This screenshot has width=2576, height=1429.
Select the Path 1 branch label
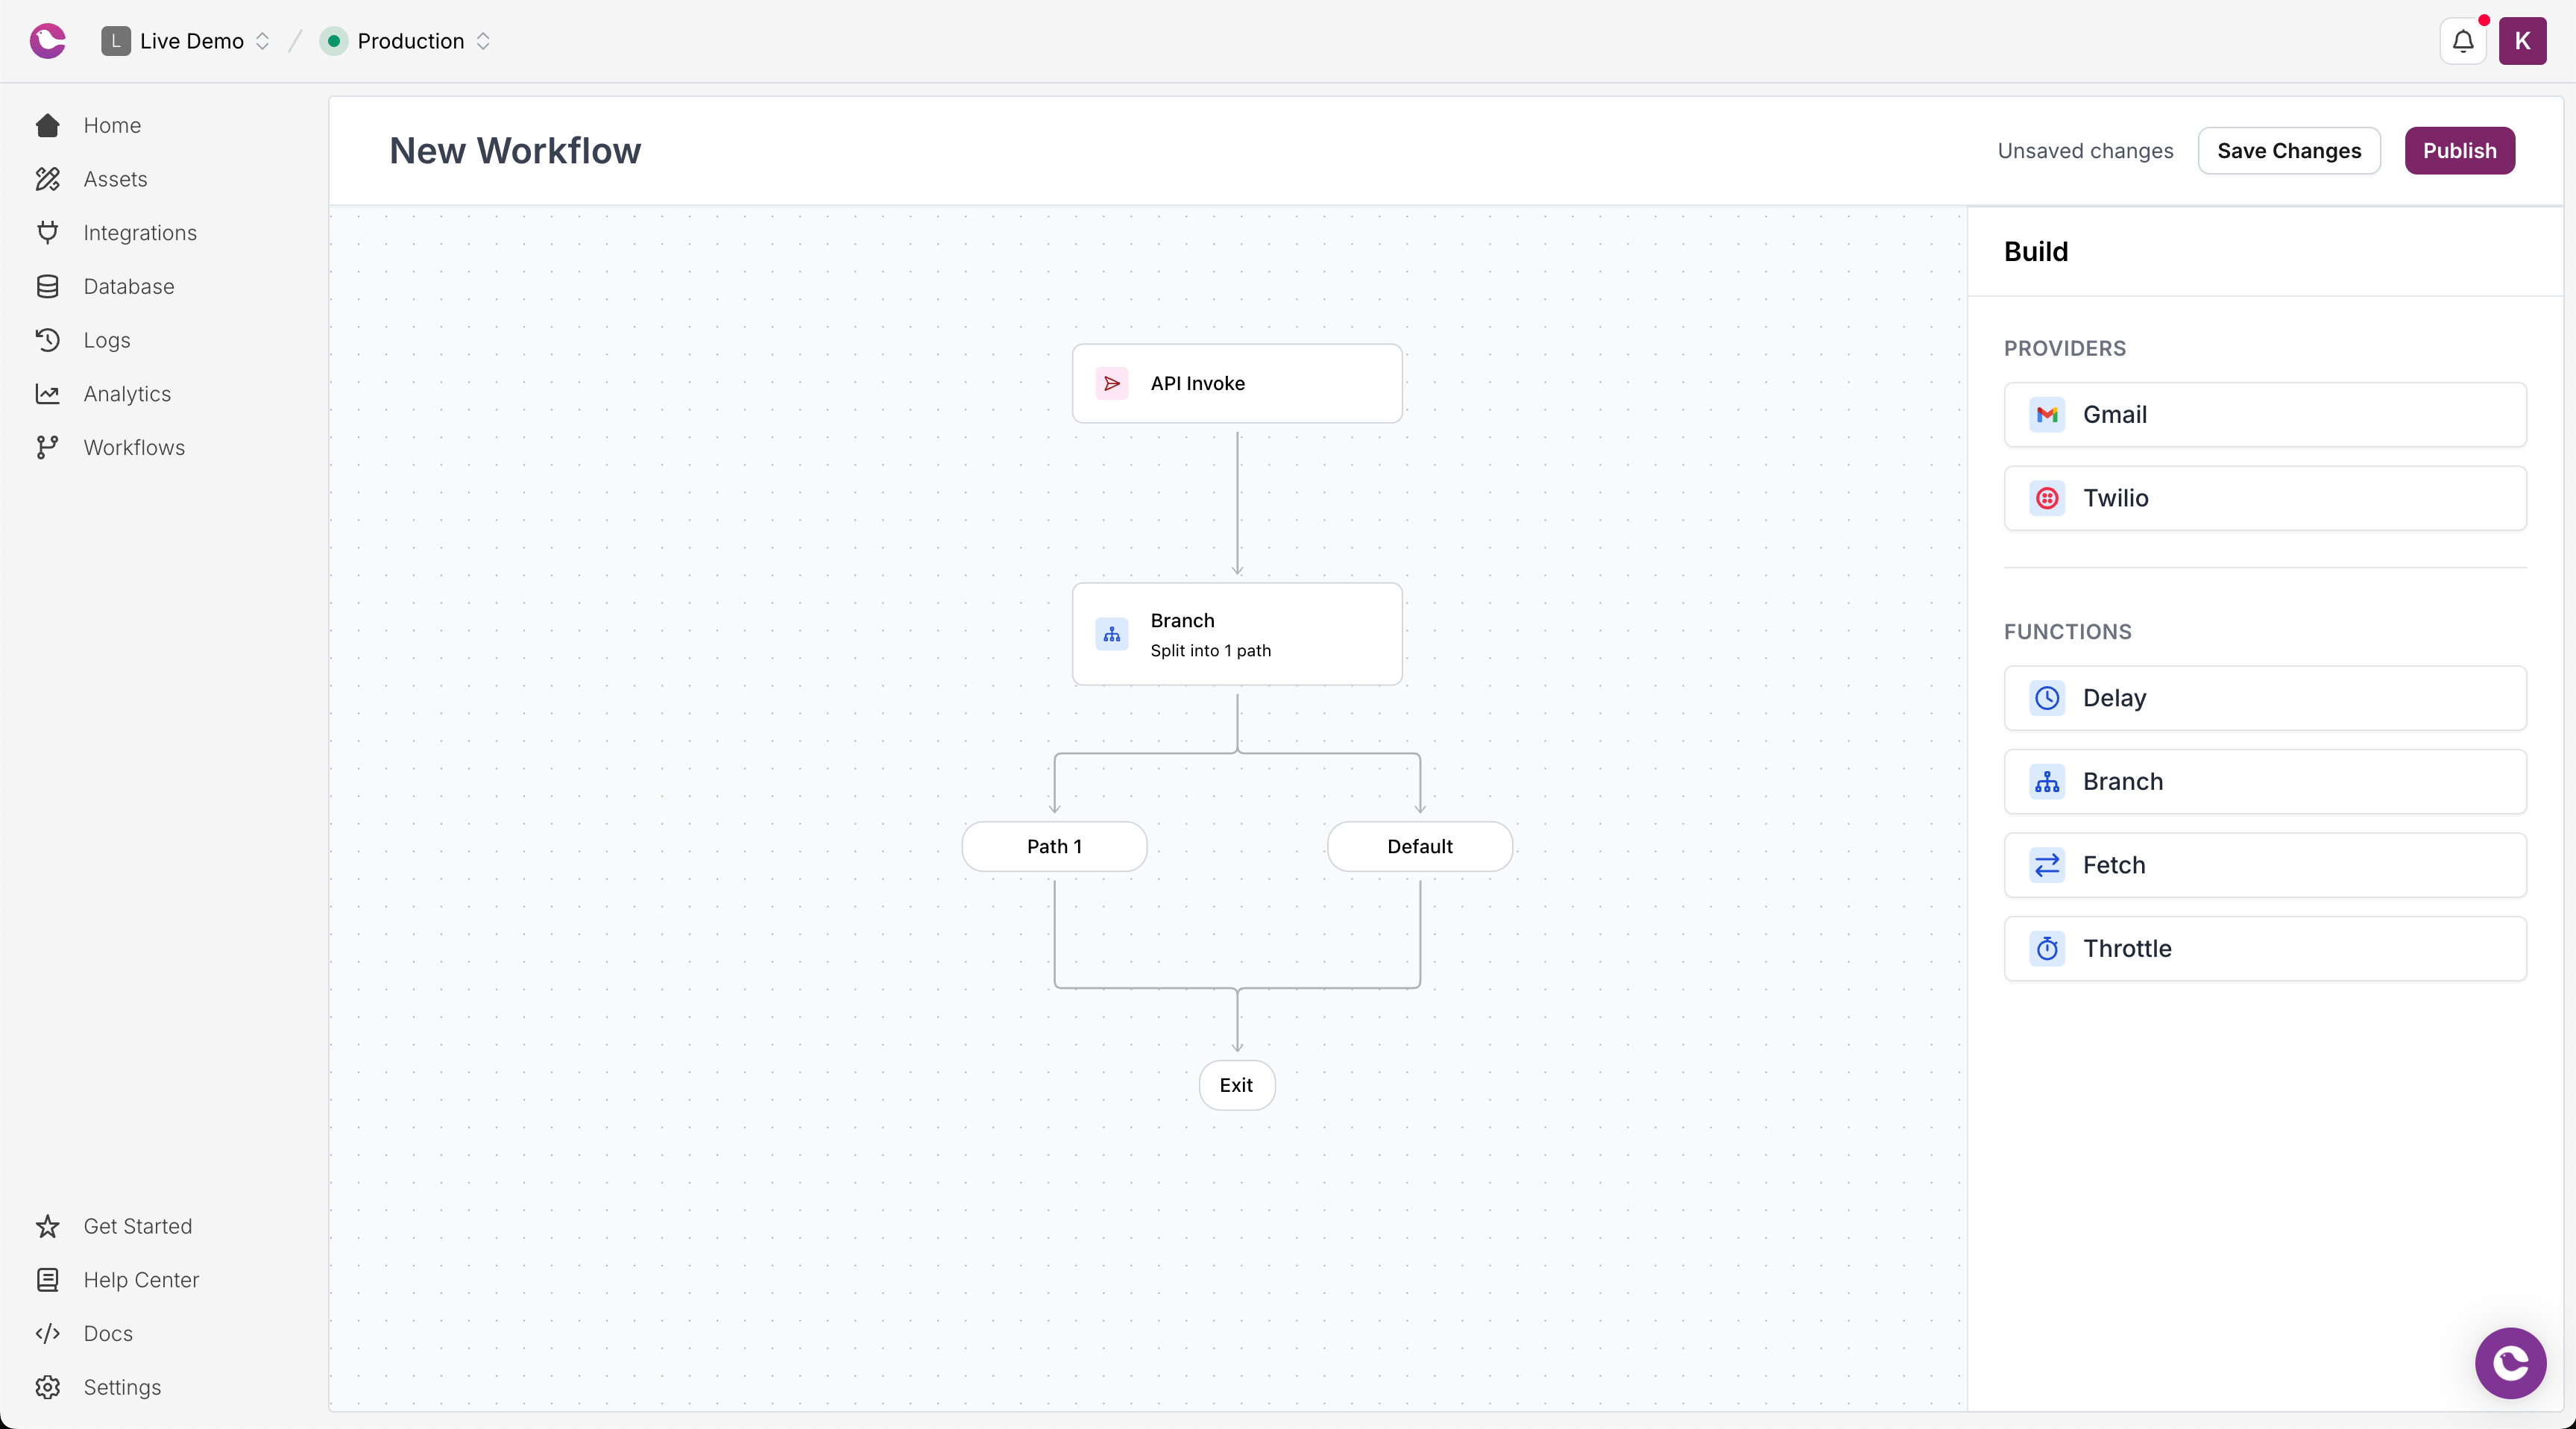click(x=1054, y=846)
